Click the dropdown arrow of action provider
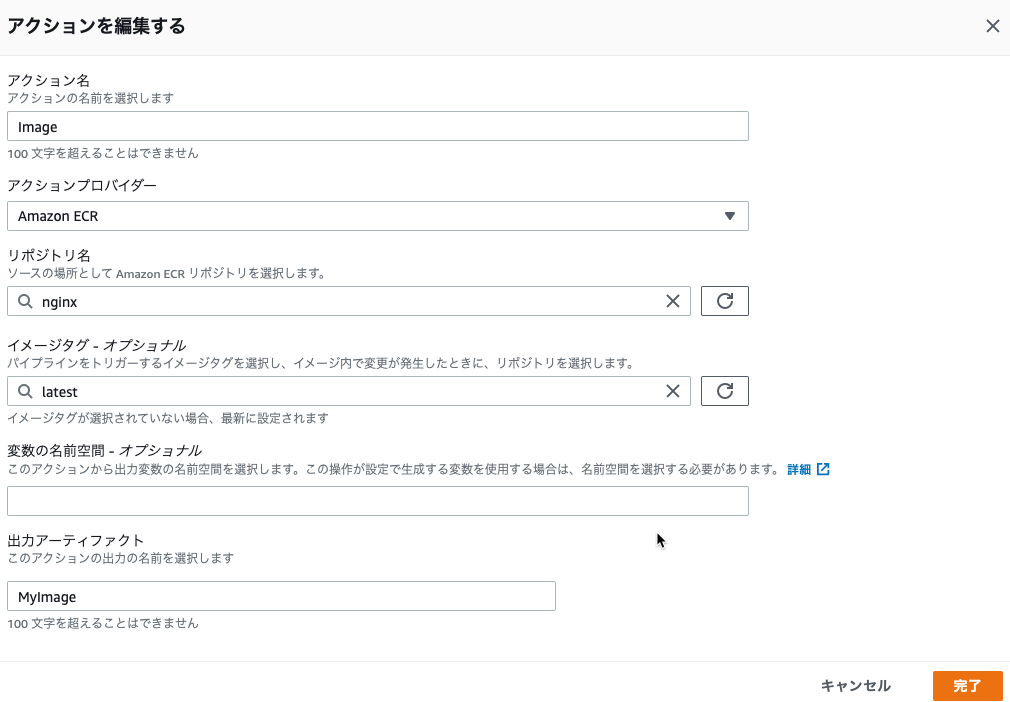The height and width of the screenshot is (702, 1010). point(729,216)
